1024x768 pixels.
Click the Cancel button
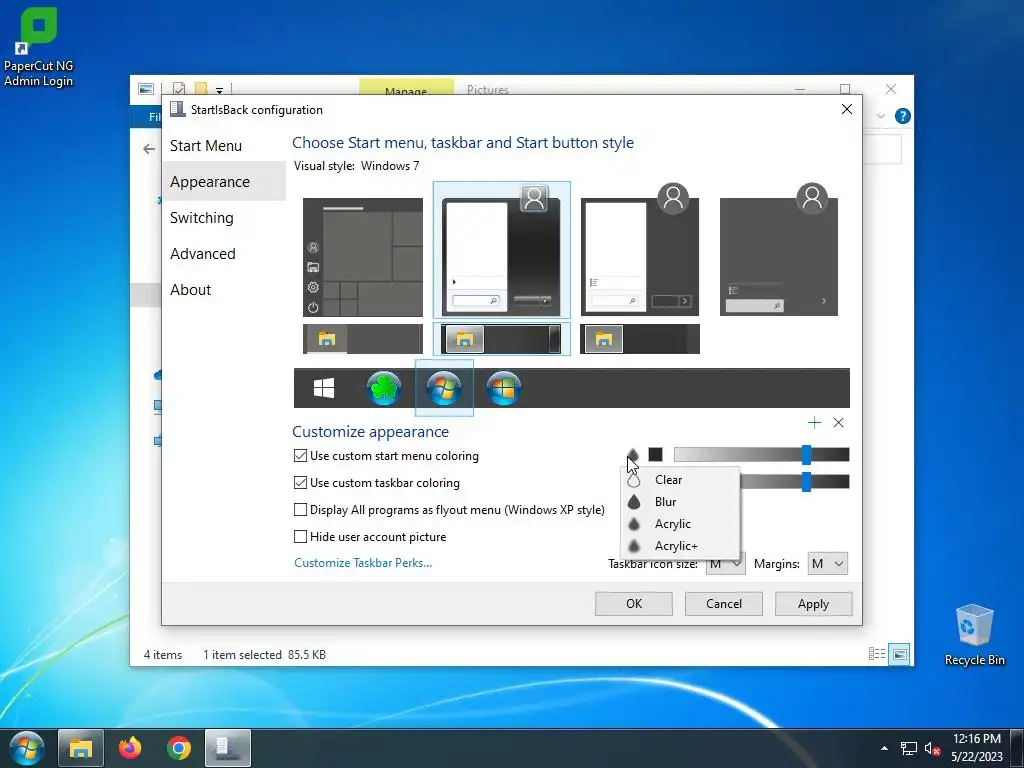(x=724, y=603)
